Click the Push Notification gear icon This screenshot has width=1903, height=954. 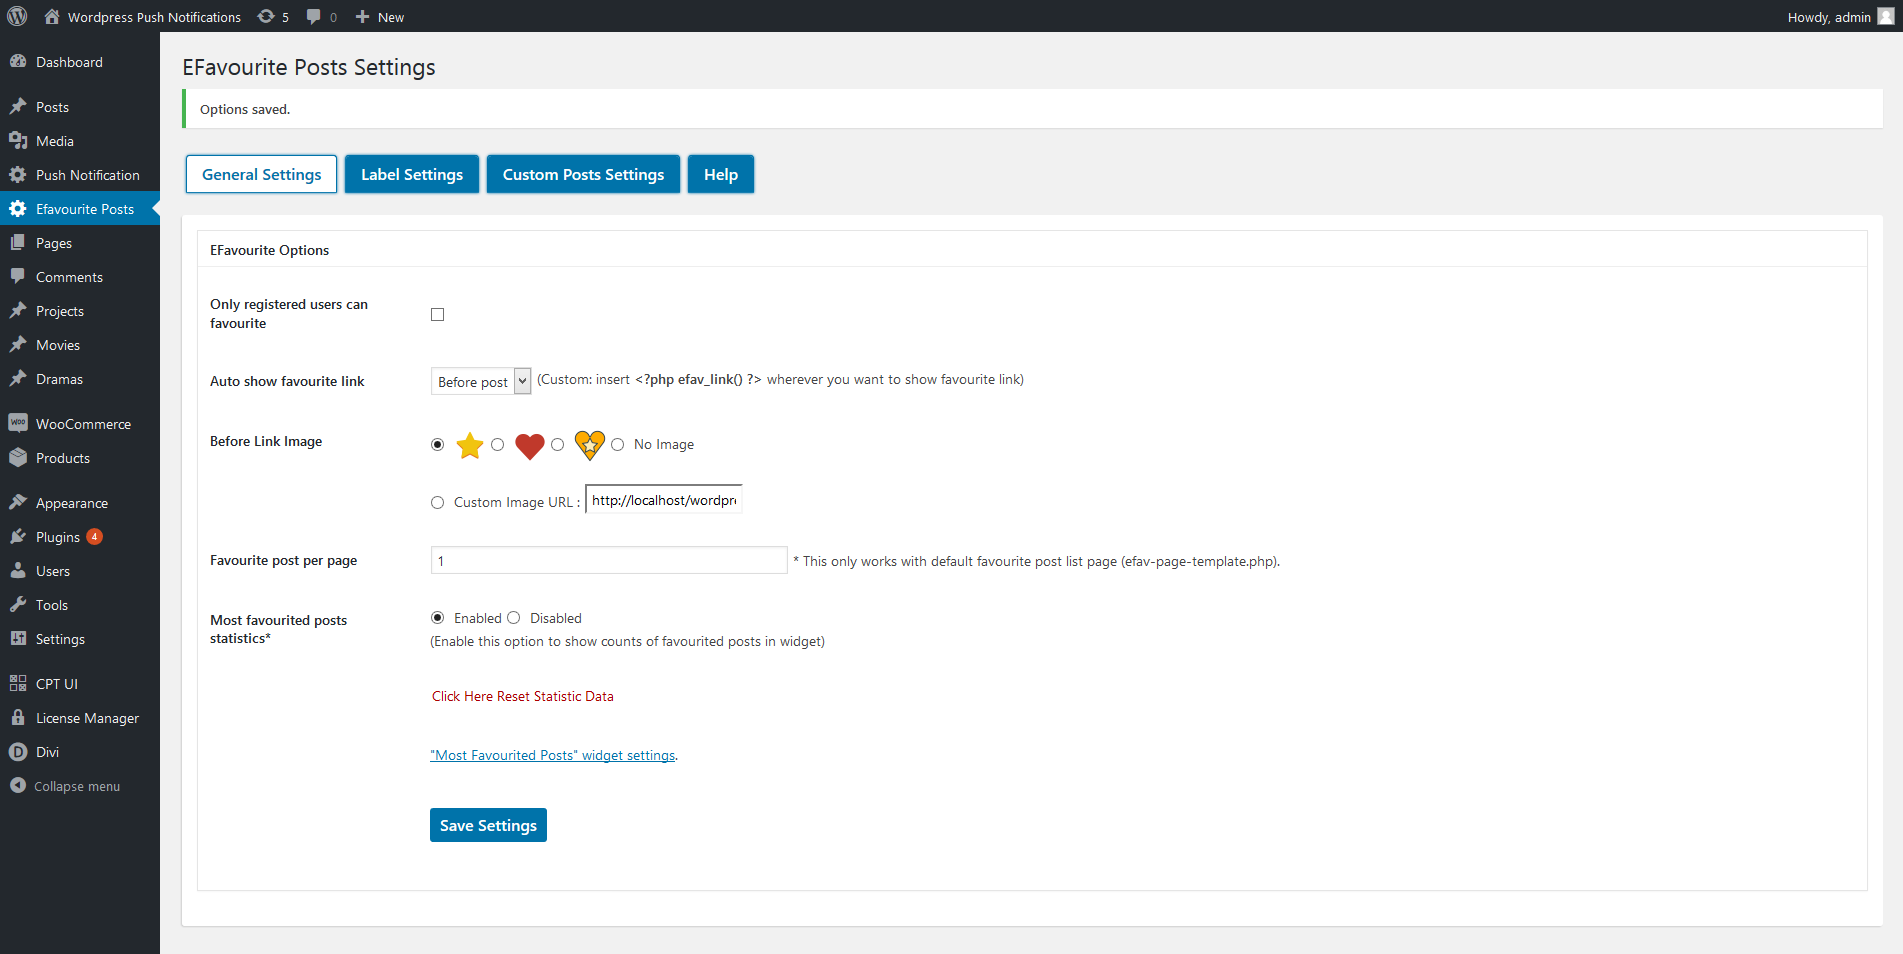coord(18,174)
